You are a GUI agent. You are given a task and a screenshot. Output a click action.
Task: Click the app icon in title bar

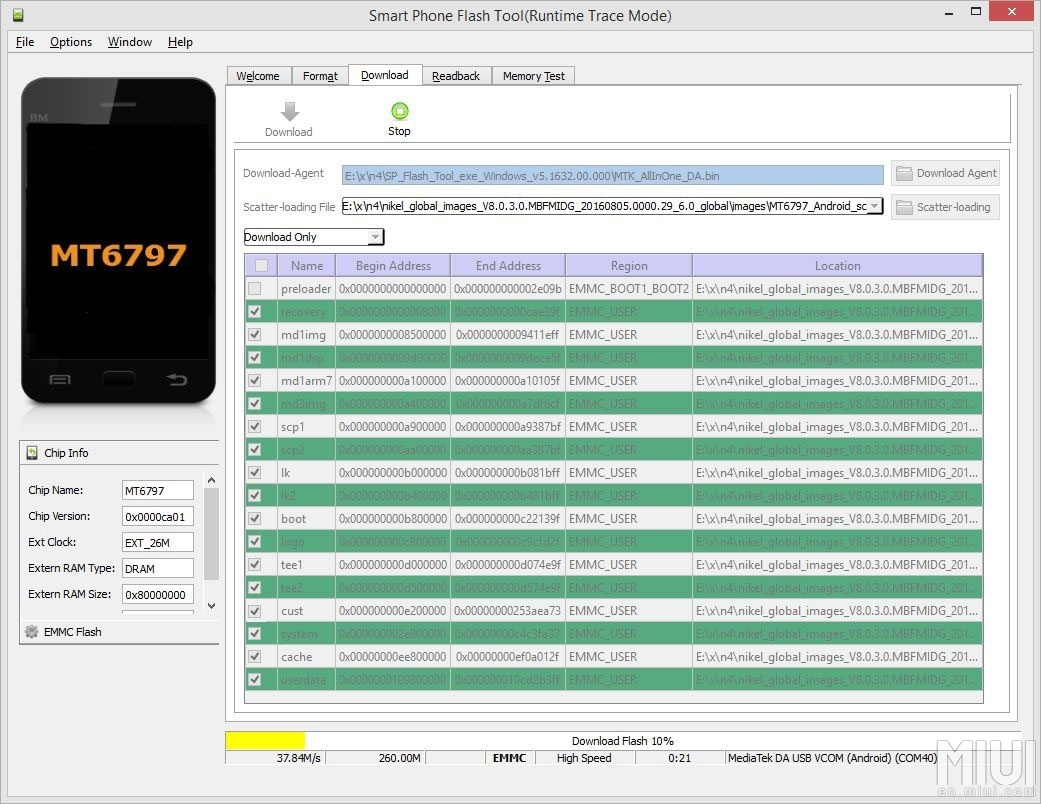[x=17, y=16]
